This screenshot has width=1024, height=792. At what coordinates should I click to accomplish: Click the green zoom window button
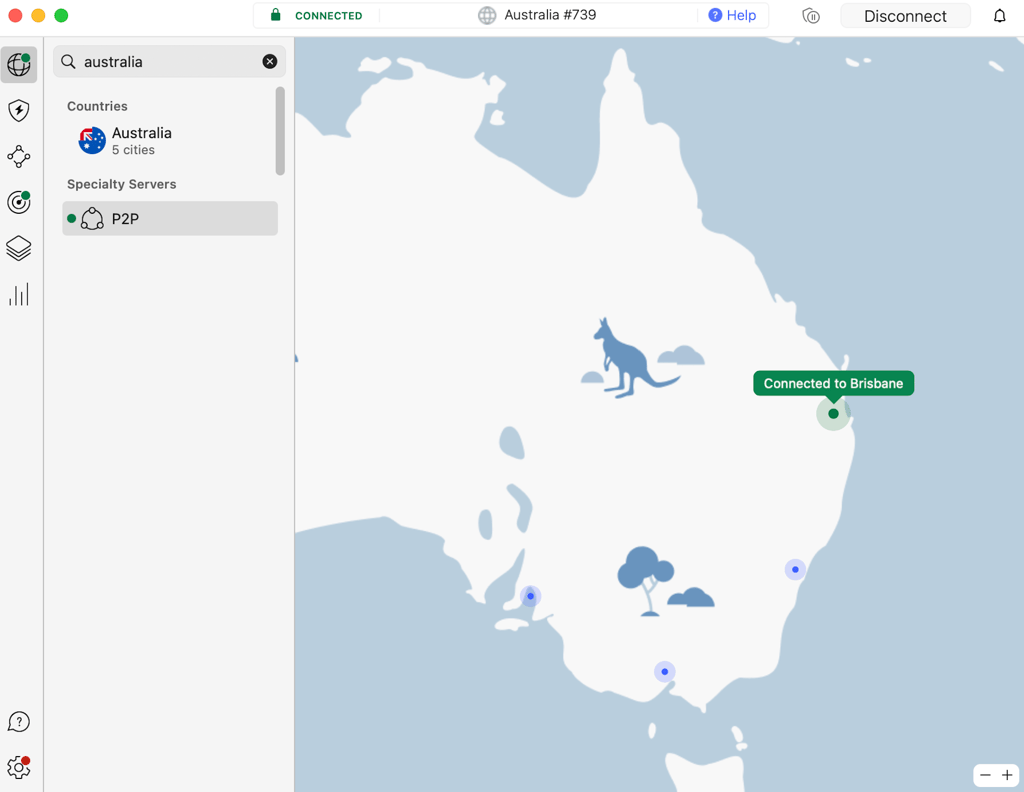[x=61, y=16]
